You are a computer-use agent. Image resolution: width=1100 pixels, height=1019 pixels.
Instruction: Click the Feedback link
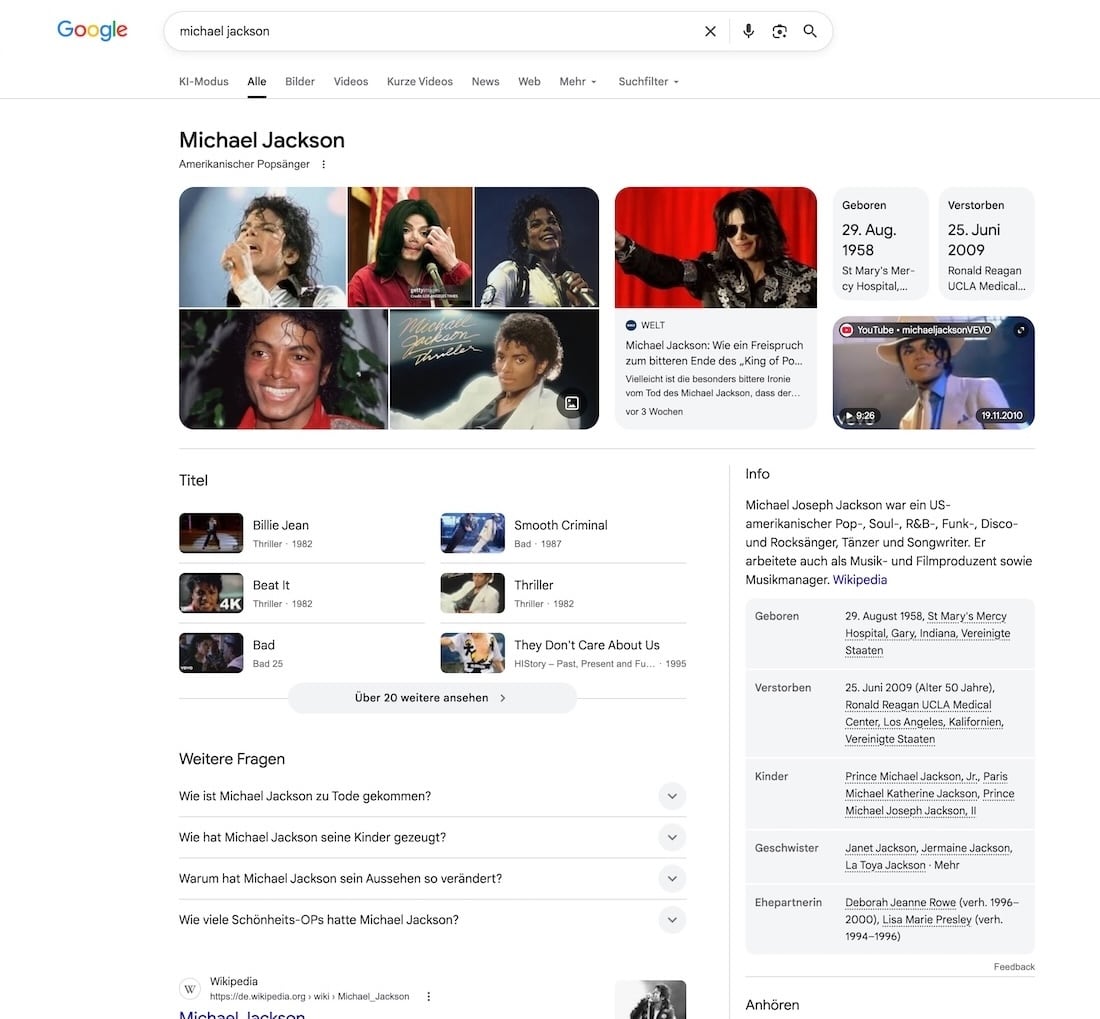[x=1014, y=966]
